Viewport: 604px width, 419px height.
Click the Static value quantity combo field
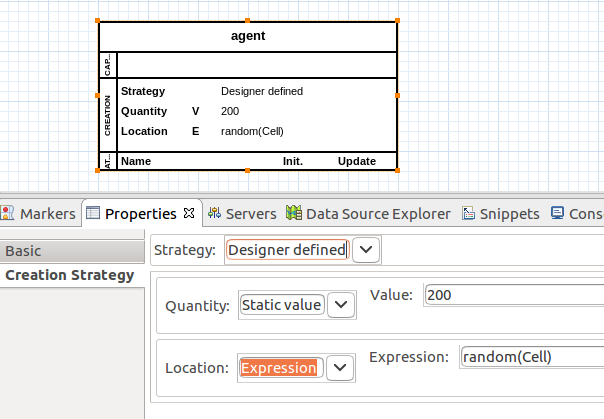[x=282, y=305]
